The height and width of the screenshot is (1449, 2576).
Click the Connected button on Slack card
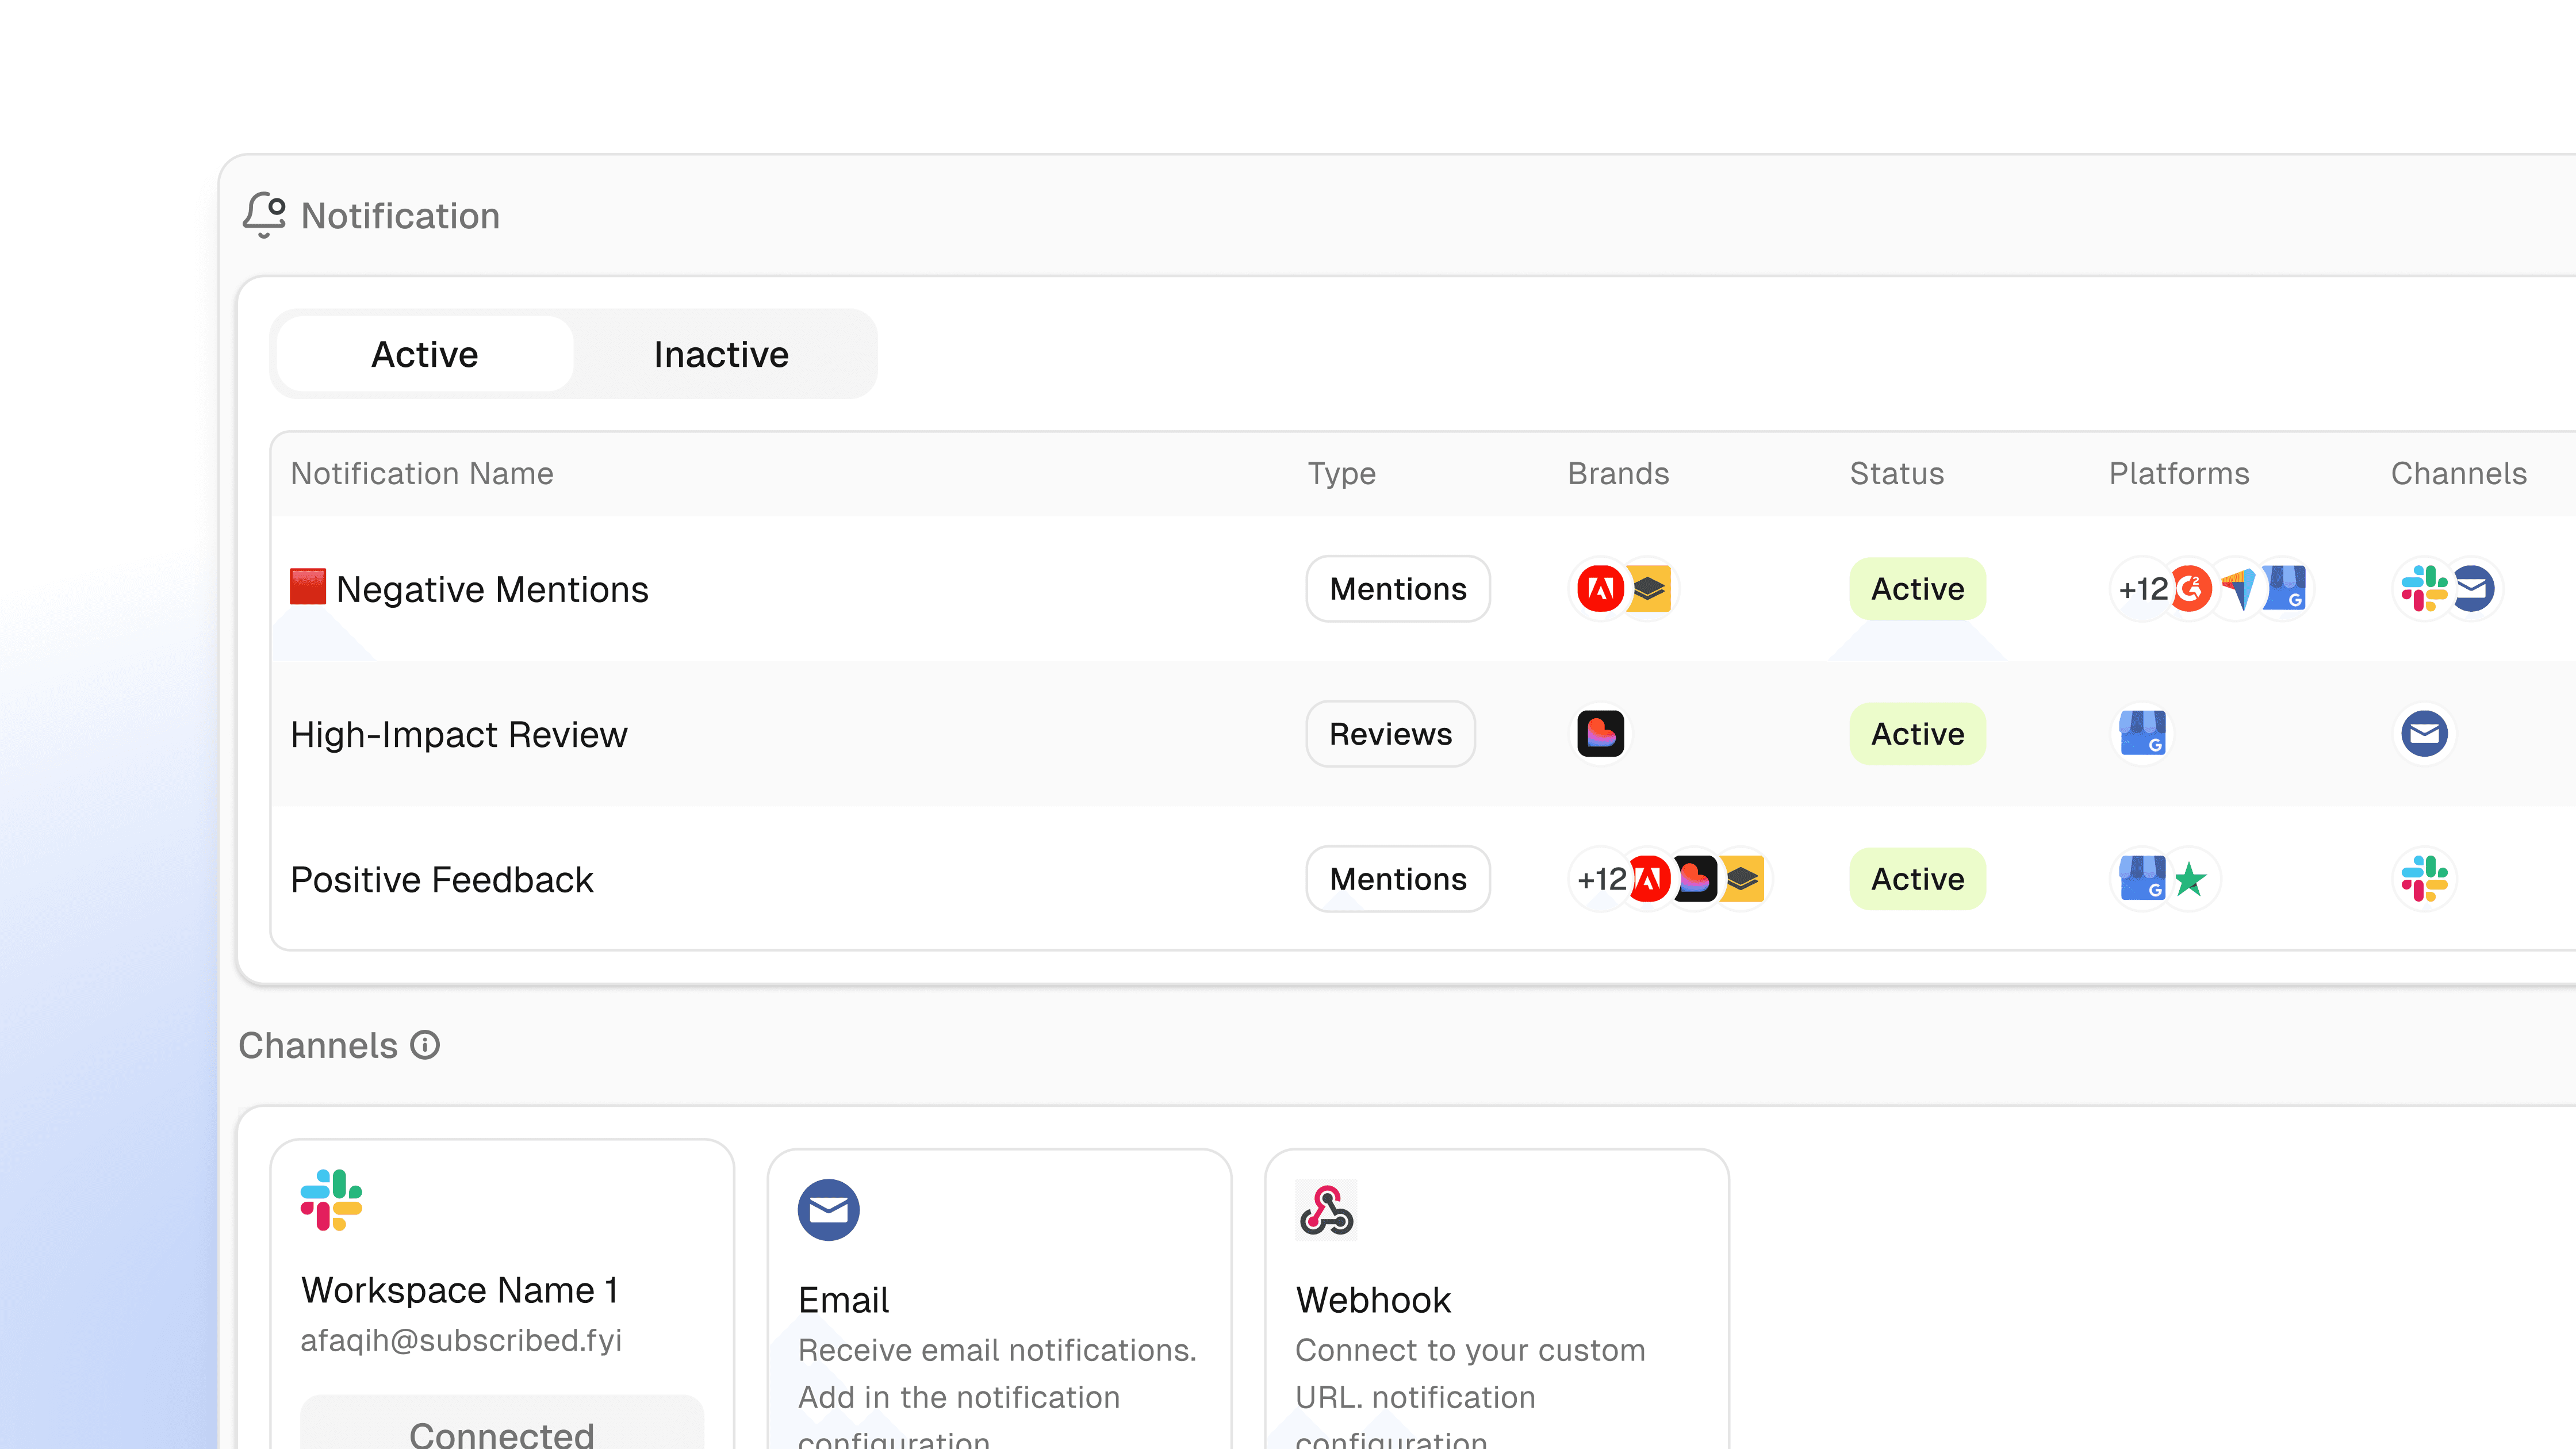[x=502, y=1430]
